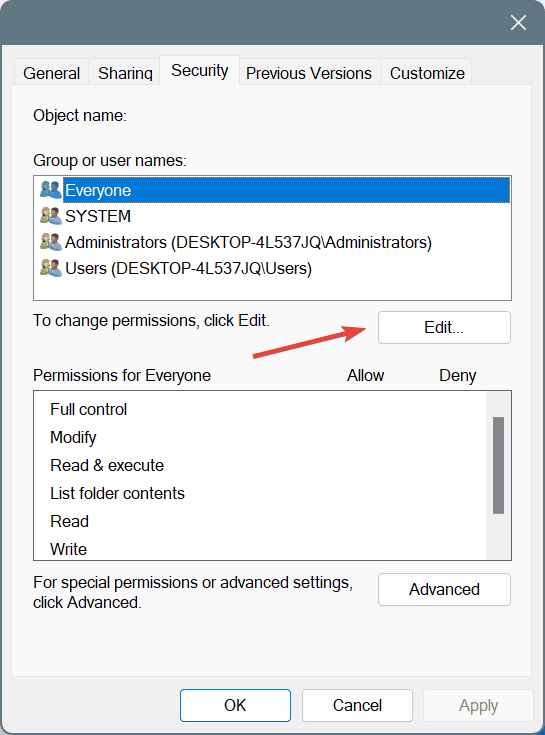Screen dimensions: 545x735
Task: Click the Administrators group icon
Action: (x=51, y=242)
